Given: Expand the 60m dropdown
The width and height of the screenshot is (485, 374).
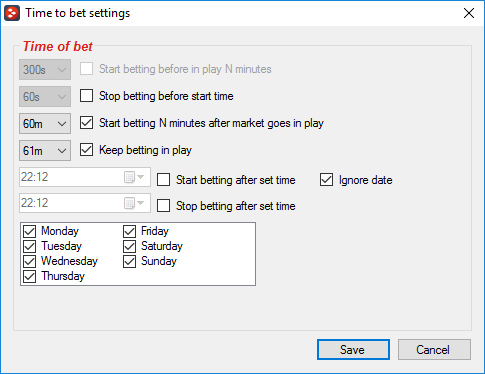Looking at the screenshot, I should click(x=45, y=124).
